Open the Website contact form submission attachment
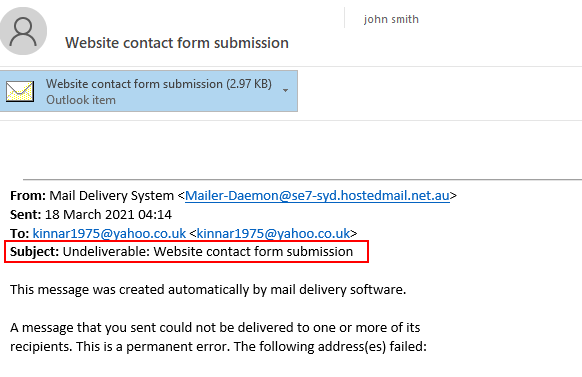The image size is (582, 377). point(148,91)
